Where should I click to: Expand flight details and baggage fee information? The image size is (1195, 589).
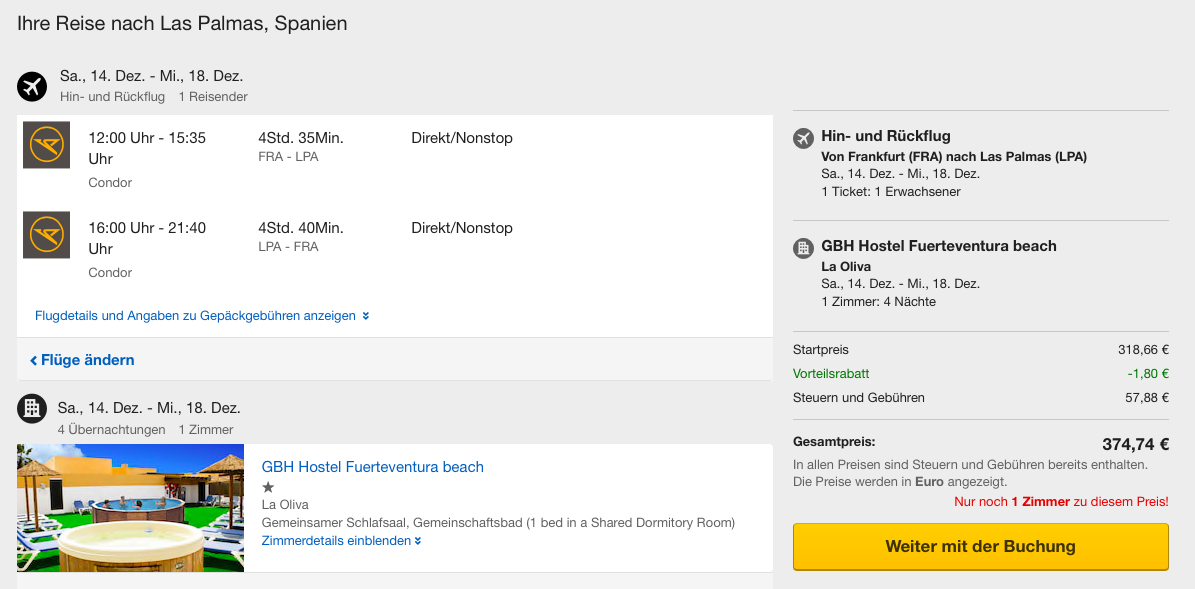pyautogui.click(x=202, y=316)
